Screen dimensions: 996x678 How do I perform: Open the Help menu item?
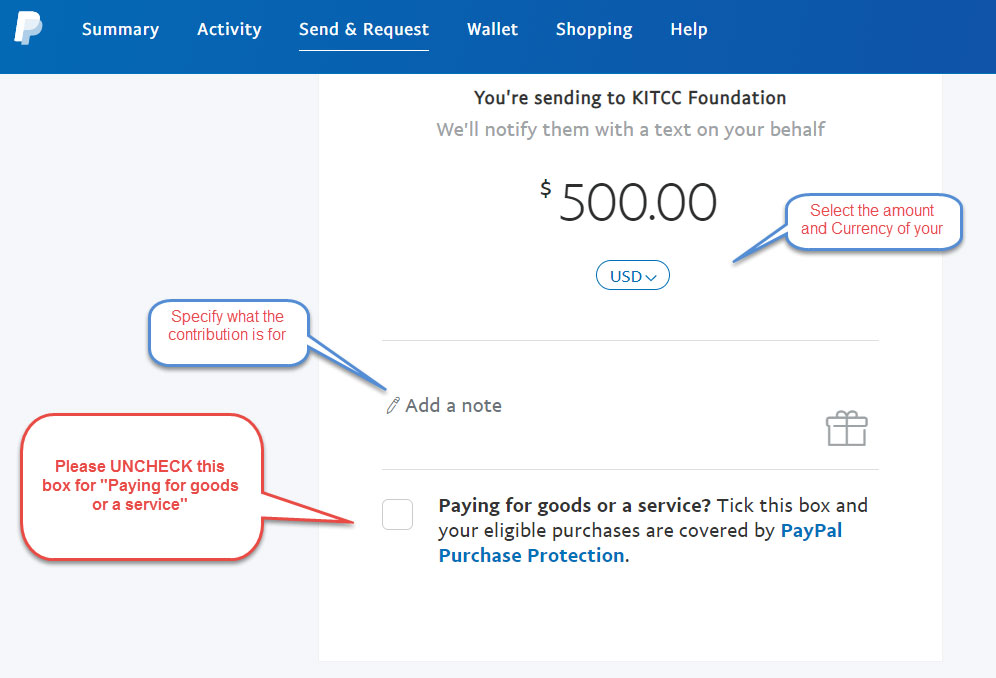pos(689,30)
